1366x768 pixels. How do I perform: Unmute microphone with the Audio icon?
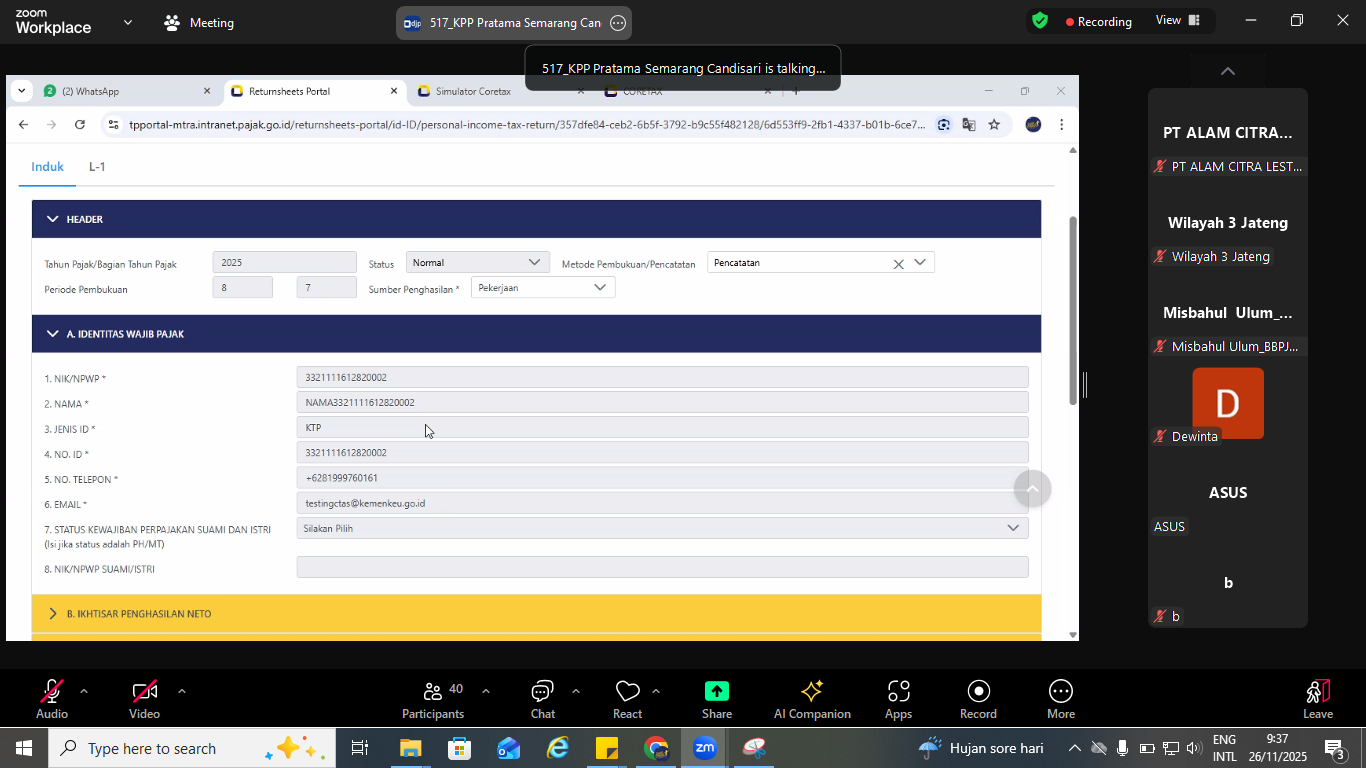click(x=51, y=692)
